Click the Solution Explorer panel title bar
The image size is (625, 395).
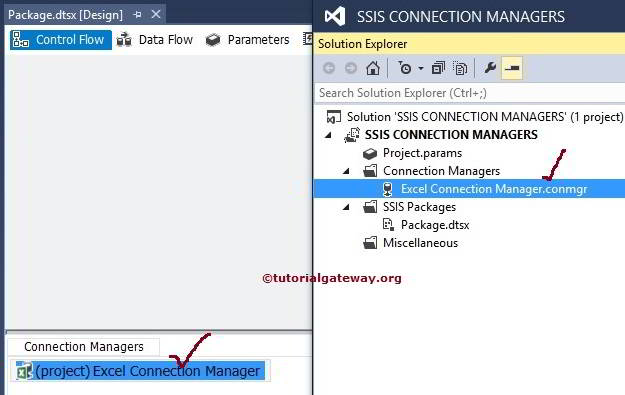pos(470,43)
